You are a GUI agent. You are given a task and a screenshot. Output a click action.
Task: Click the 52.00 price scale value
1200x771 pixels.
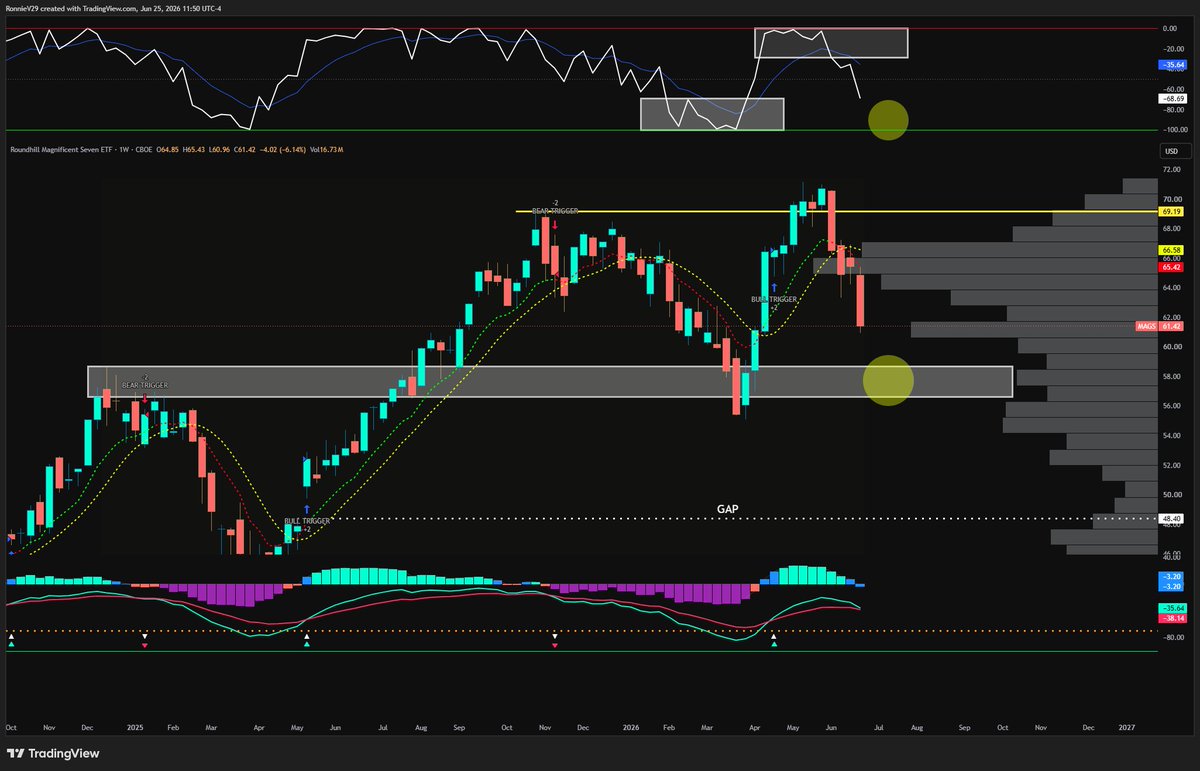[1173, 465]
